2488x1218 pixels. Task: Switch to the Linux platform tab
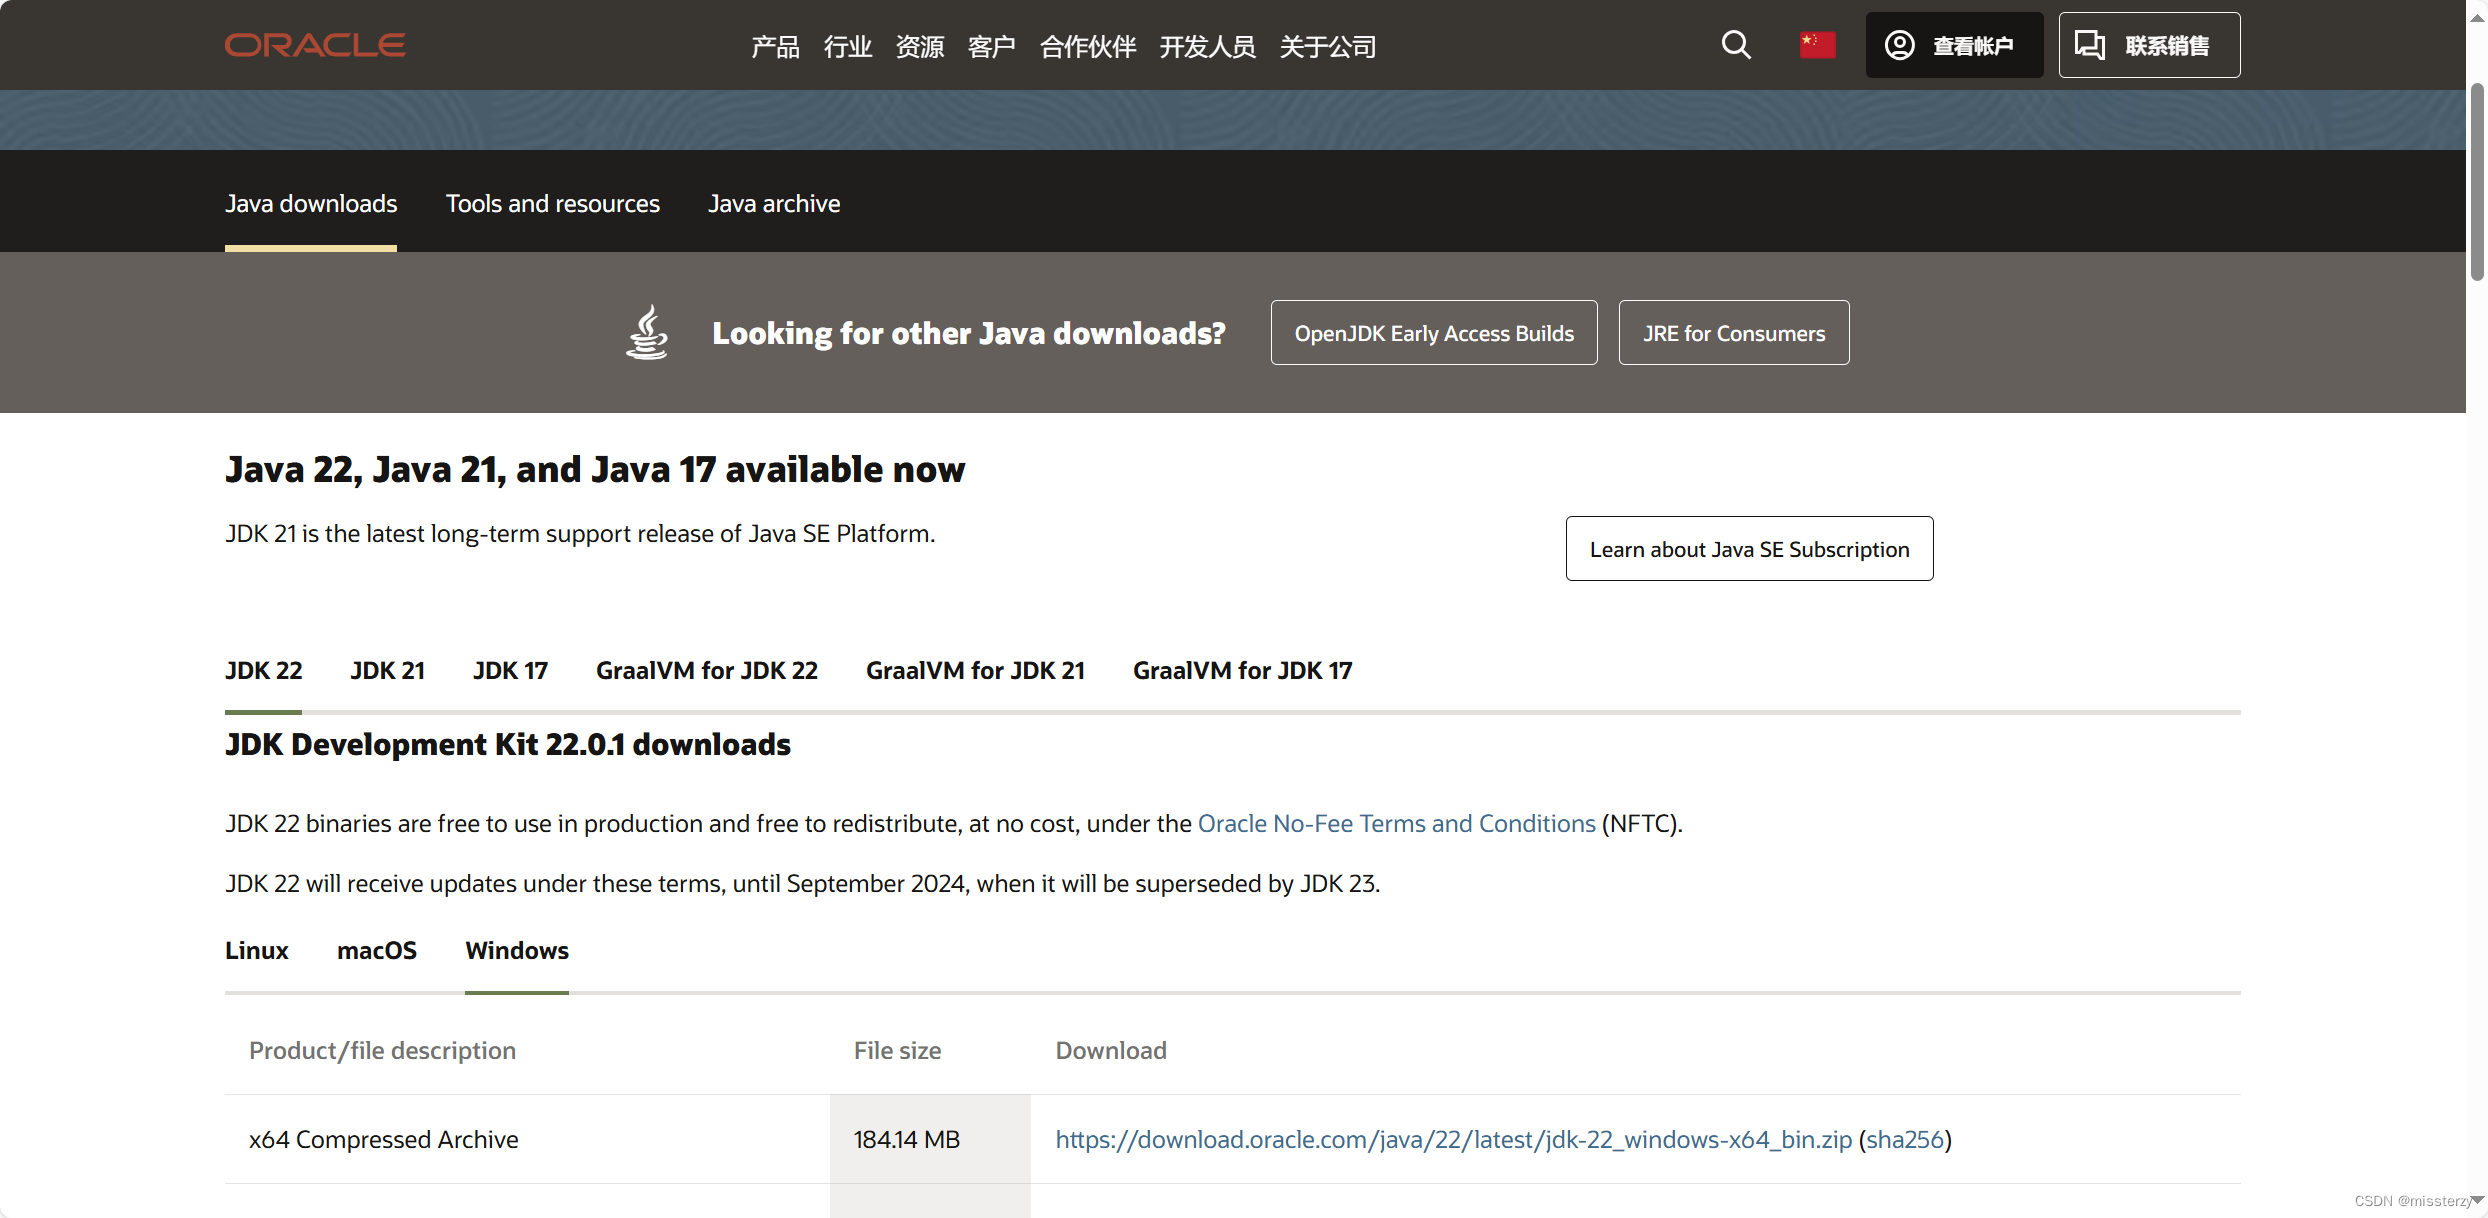tap(256, 950)
